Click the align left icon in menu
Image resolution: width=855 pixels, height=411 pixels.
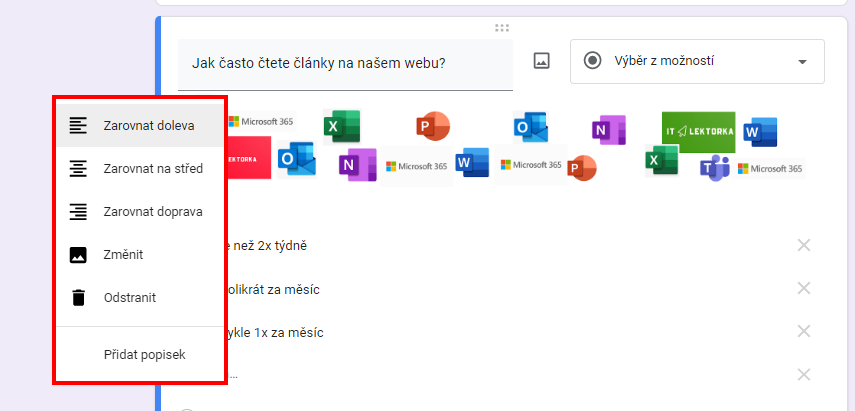point(78,125)
